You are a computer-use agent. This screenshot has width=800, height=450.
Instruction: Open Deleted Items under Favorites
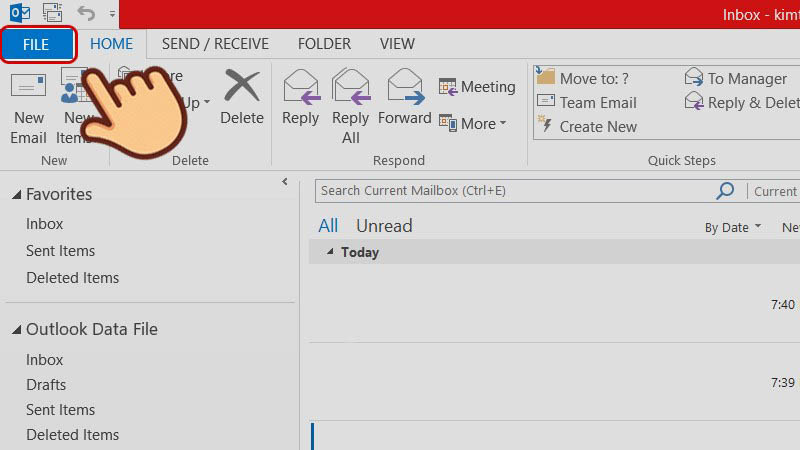[72, 278]
